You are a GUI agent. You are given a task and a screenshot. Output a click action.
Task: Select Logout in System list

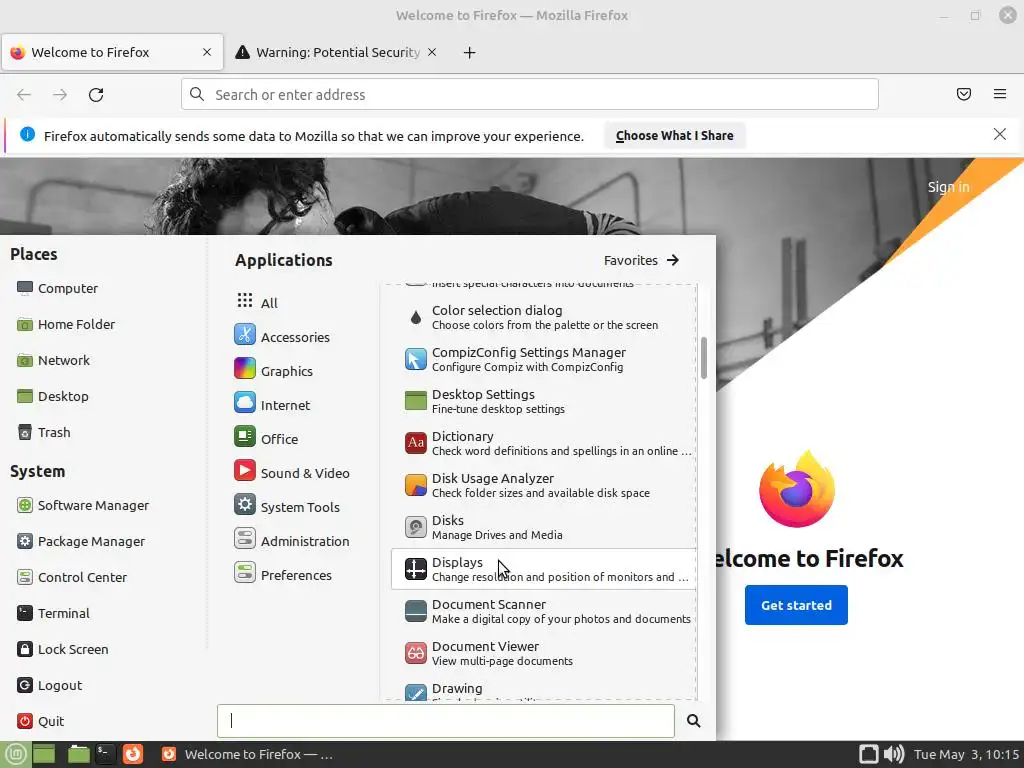coord(50,684)
